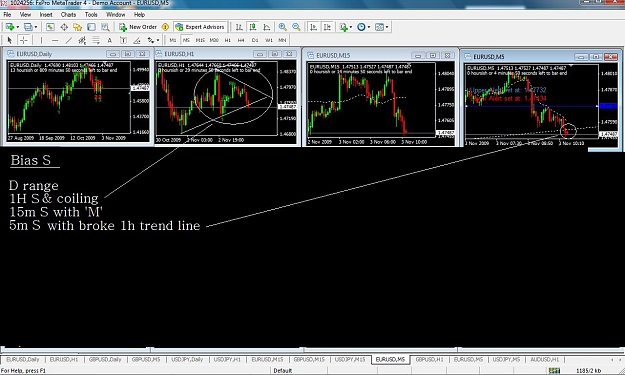Click the Zoom In magnifier icon
Screen dimensions: 625x375
click(x=282, y=27)
